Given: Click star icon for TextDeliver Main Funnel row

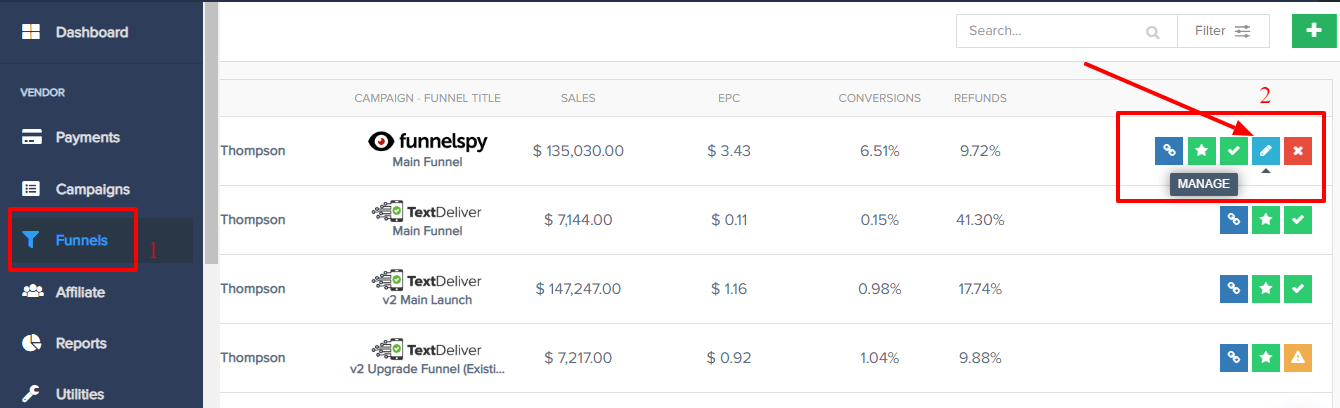Looking at the screenshot, I should 1265,220.
